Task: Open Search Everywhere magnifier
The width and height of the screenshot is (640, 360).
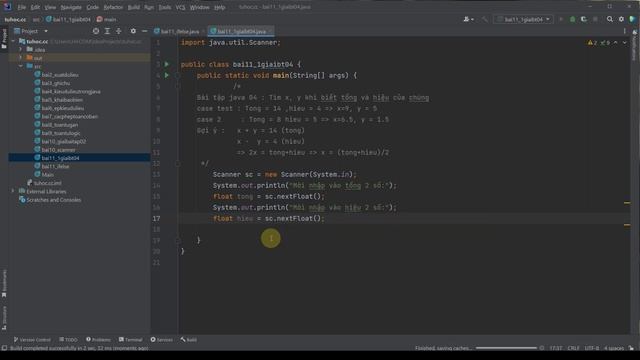Action: (610, 19)
